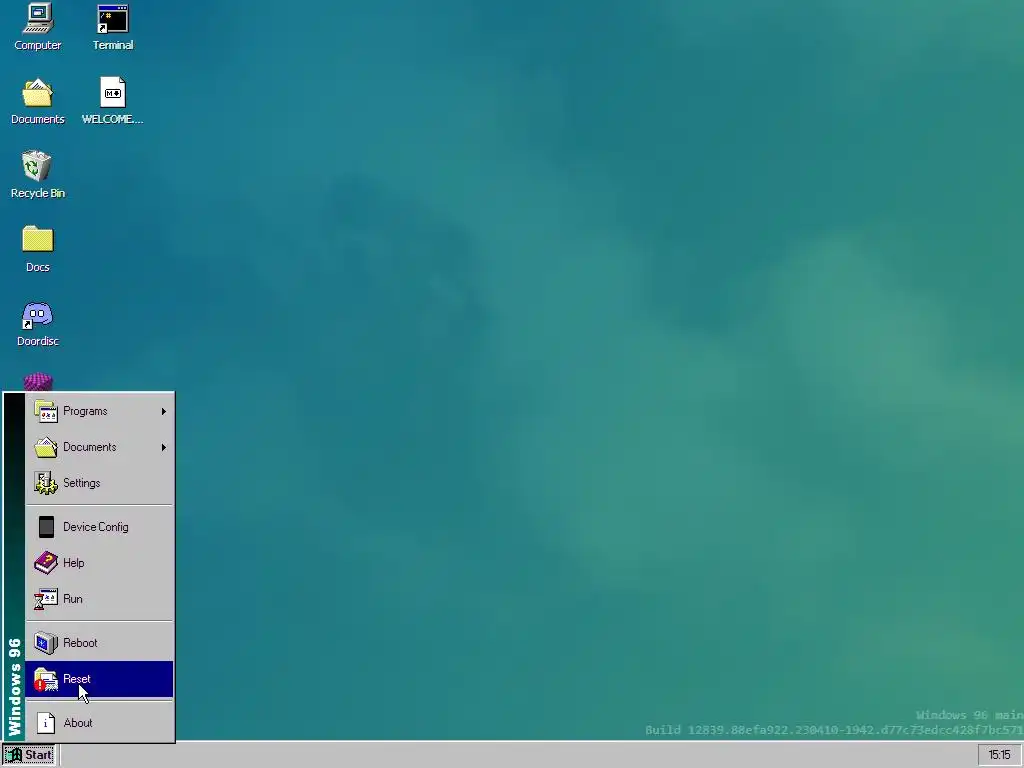Select the Recycle Bin icon
1024x768 pixels.
click(x=37, y=166)
